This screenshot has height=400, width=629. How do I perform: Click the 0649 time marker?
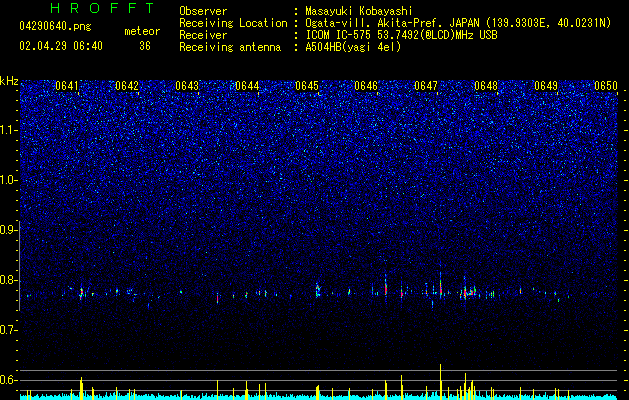(x=546, y=86)
